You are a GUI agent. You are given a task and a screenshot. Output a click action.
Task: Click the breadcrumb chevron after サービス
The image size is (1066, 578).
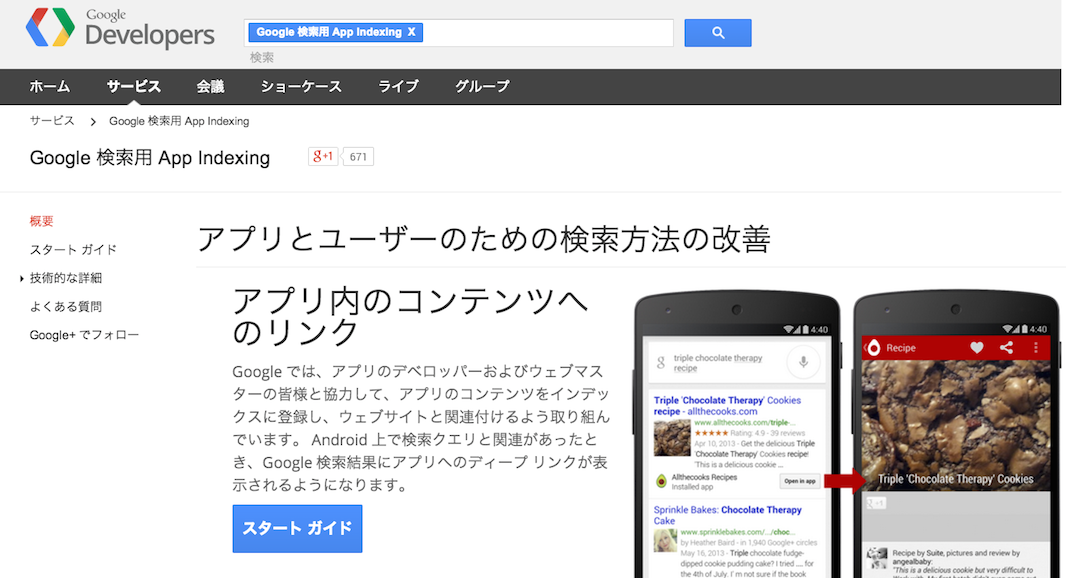pyautogui.click(x=93, y=122)
